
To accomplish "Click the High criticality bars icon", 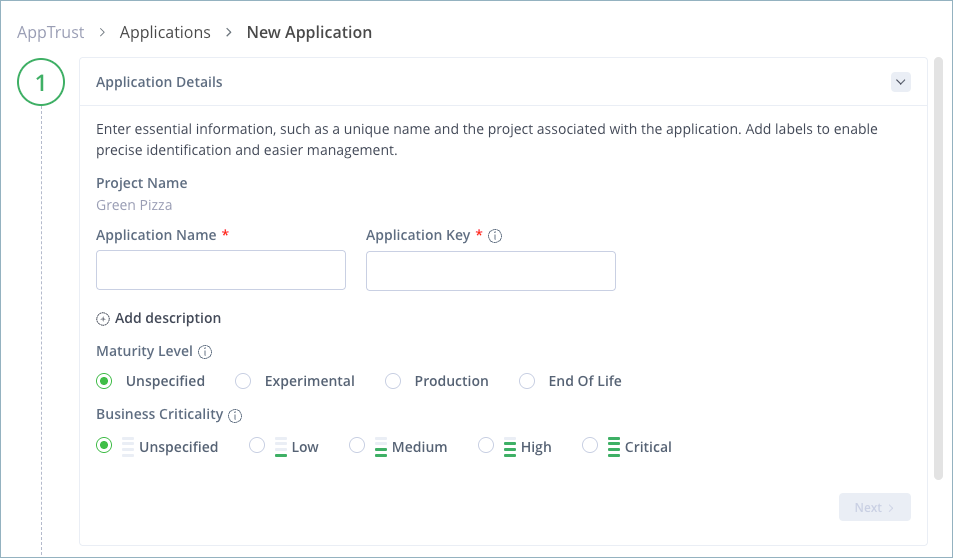I will point(510,447).
